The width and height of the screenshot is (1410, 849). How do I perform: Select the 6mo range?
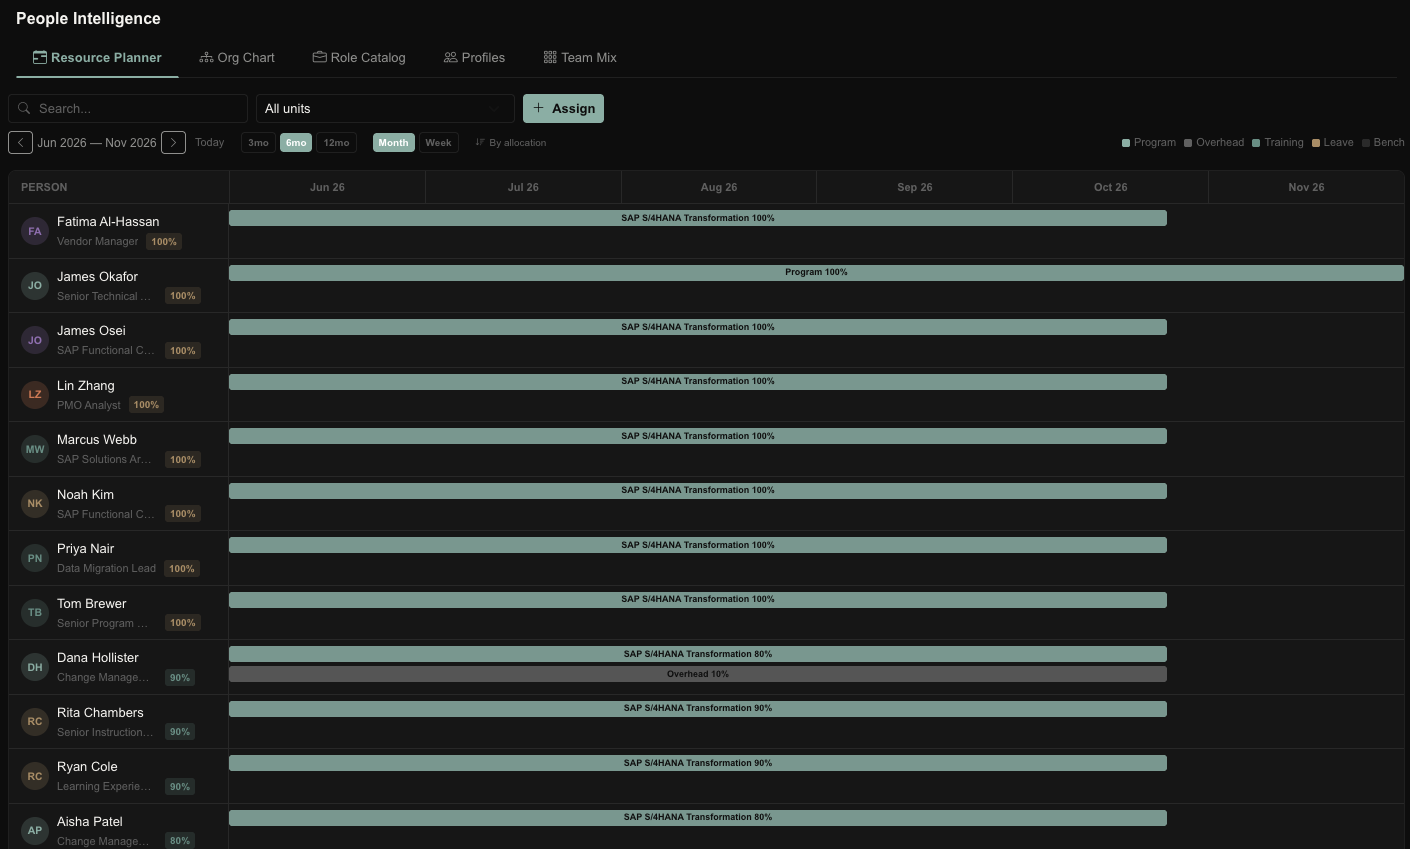pos(296,143)
